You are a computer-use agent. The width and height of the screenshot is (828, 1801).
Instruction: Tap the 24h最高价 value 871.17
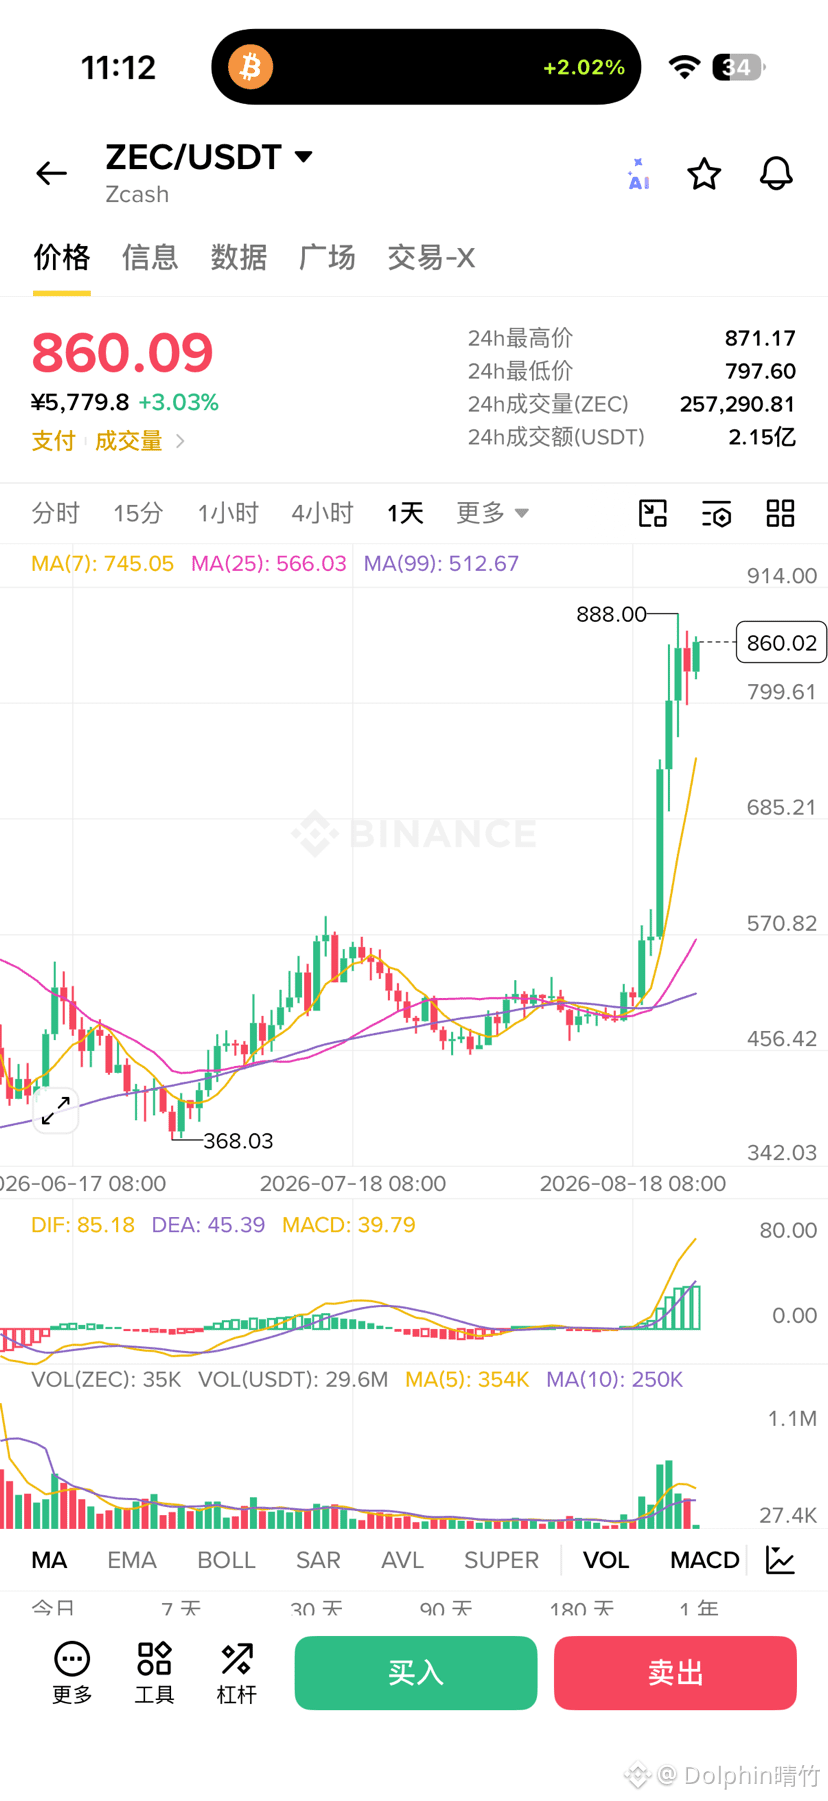pyautogui.click(x=760, y=338)
